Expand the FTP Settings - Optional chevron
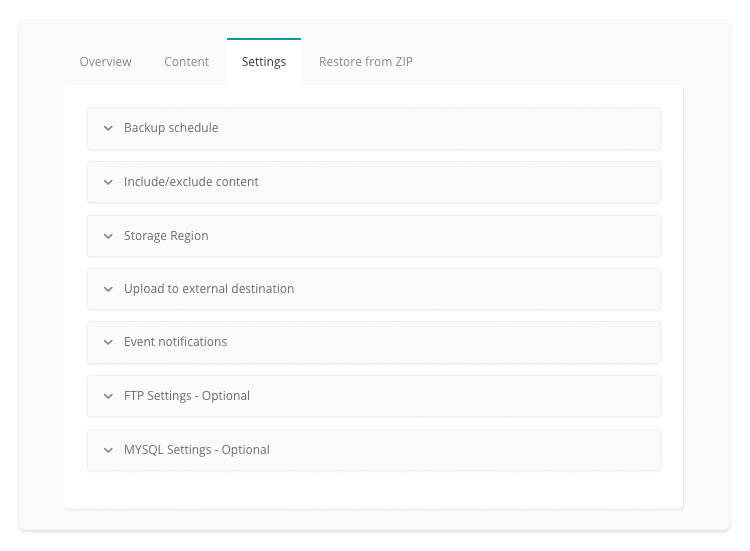The width and height of the screenshot is (750, 551). pyautogui.click(x=108, y=397)
